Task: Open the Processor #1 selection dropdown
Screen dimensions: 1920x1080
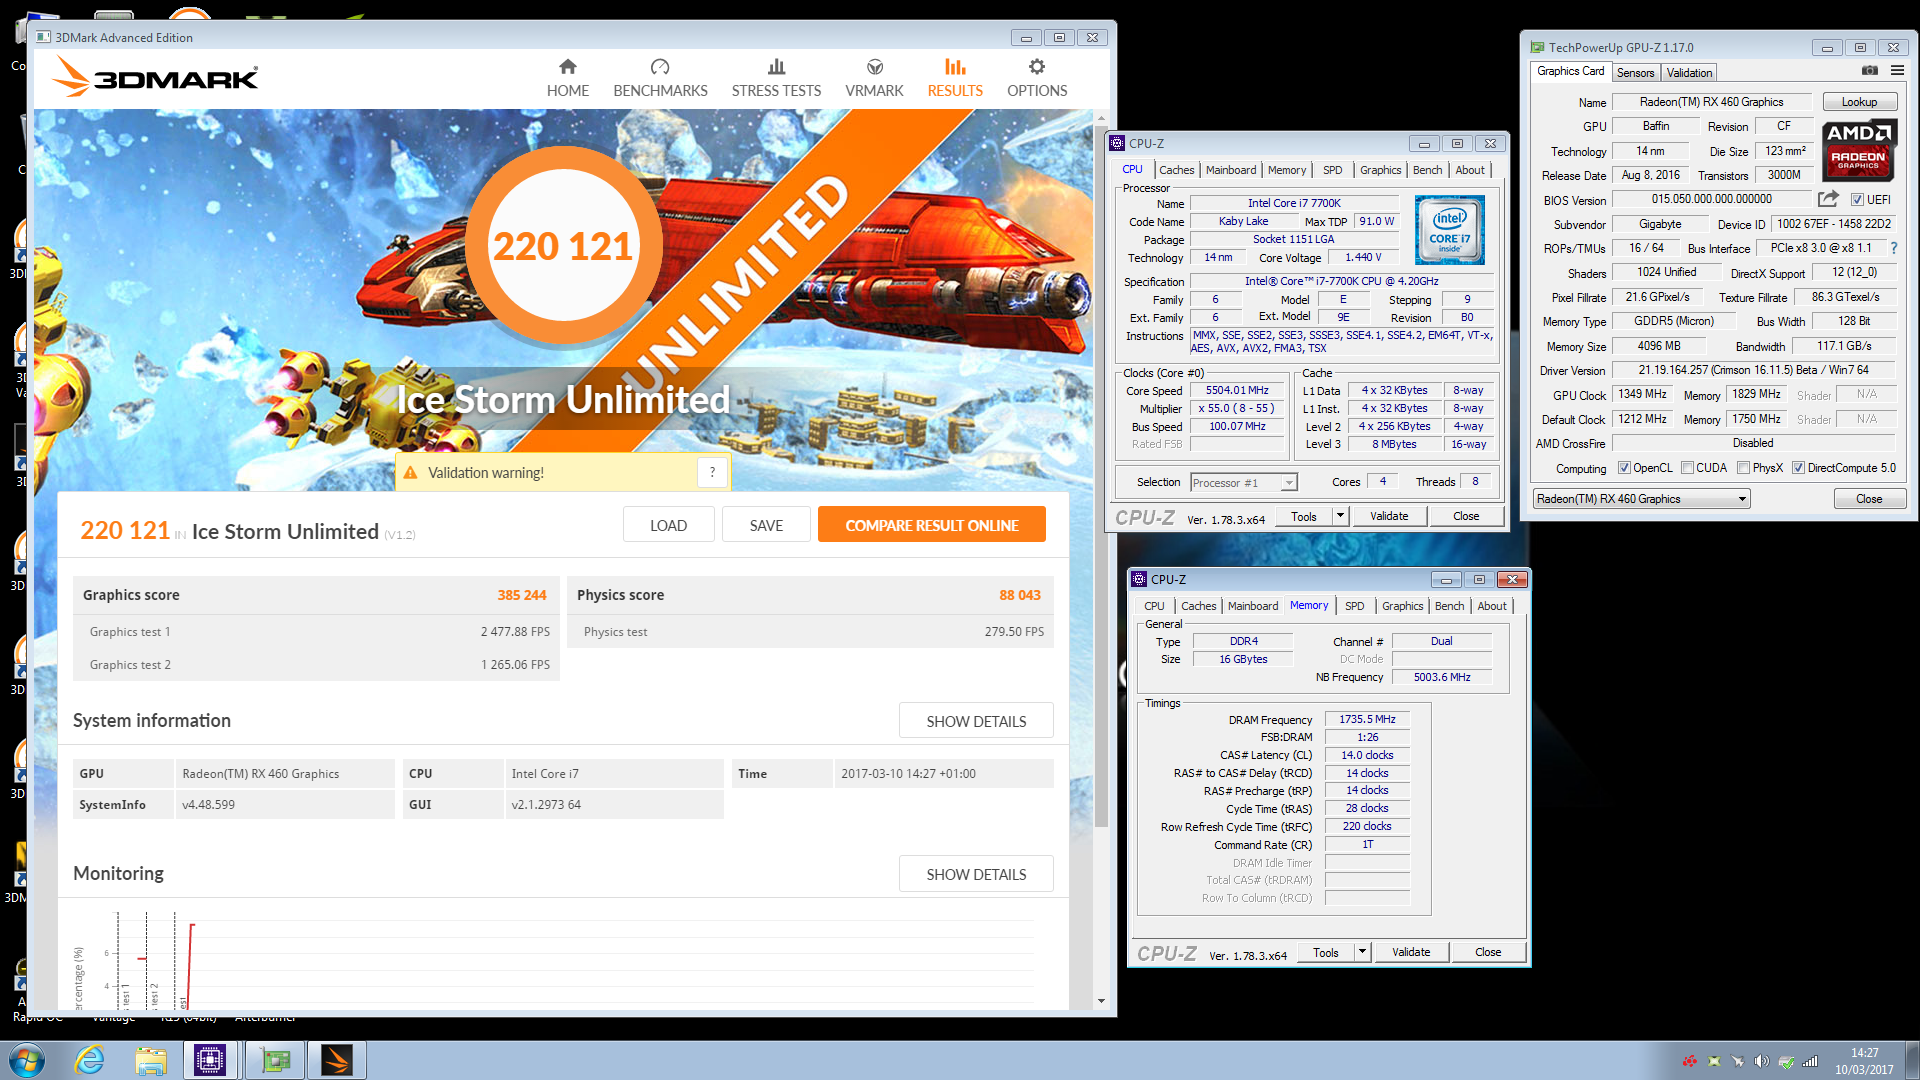Action: 1243,483
